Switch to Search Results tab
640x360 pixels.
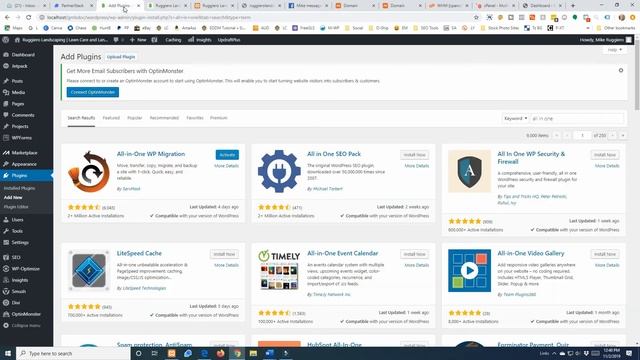pos(81,118)
